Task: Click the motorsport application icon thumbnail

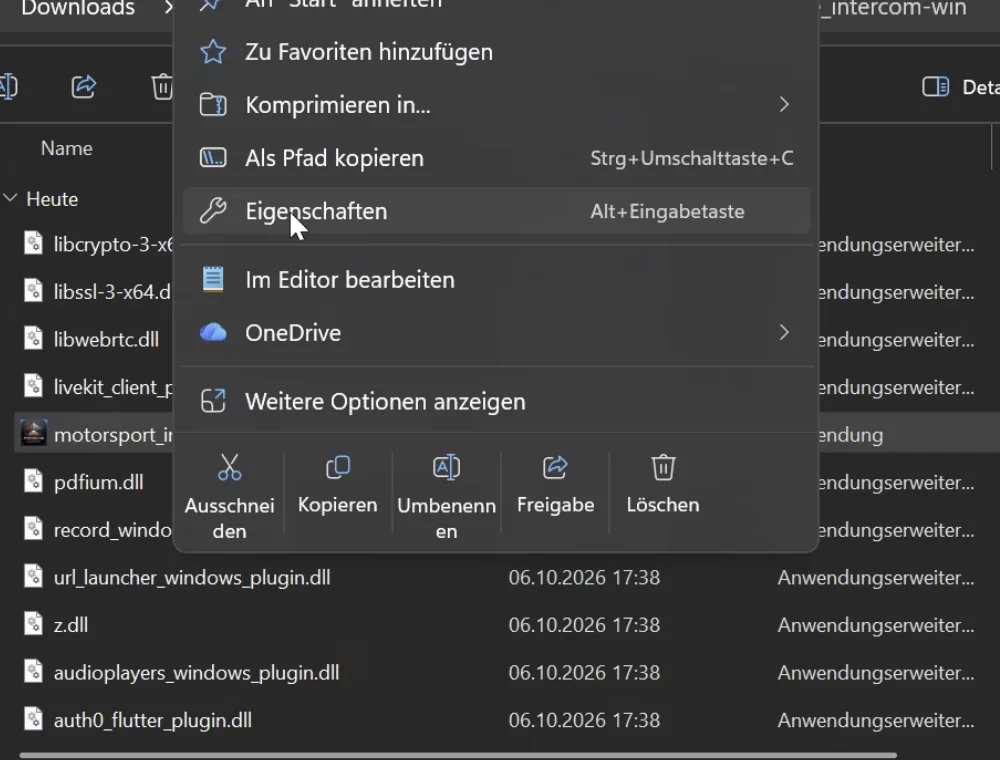Action: tap(33, 433)
